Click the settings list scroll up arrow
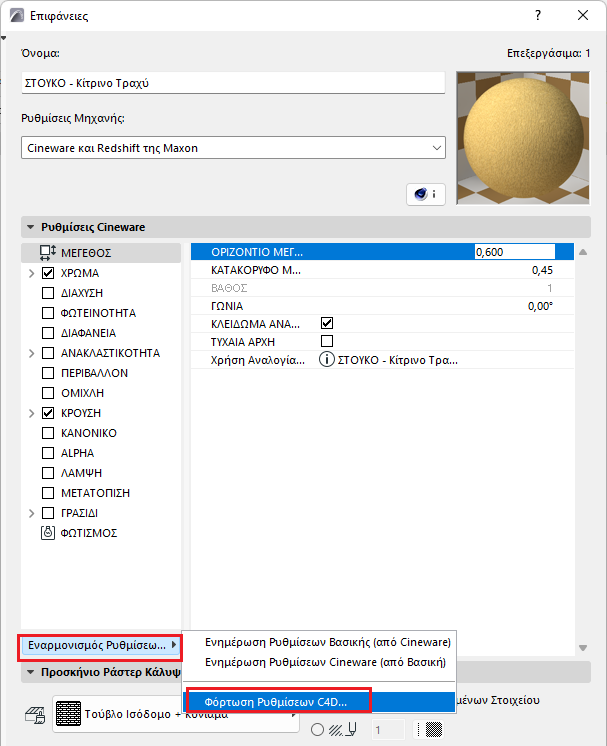Viewport: 607px width, 746px height. [583, 252]
